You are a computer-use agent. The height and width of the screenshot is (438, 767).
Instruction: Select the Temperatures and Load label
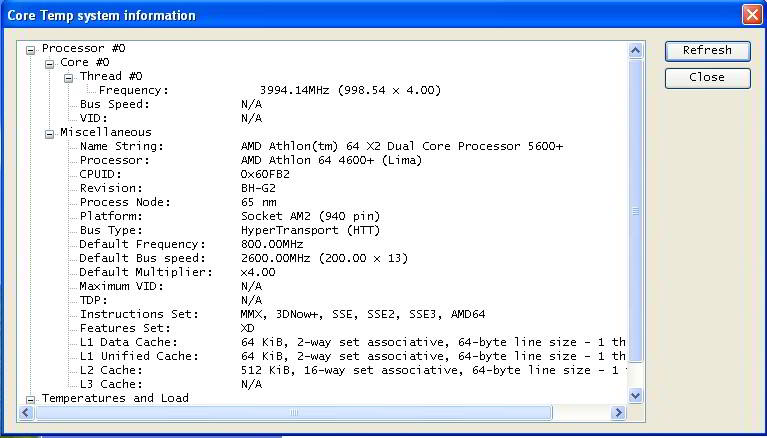pos(115,398)
